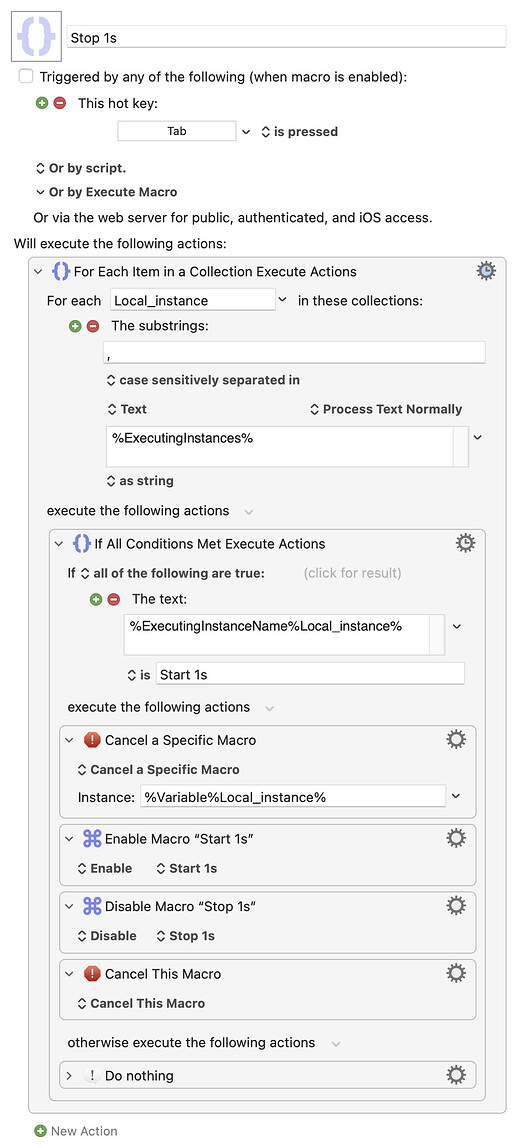Expand the Do nothing action

point(70,1076)
